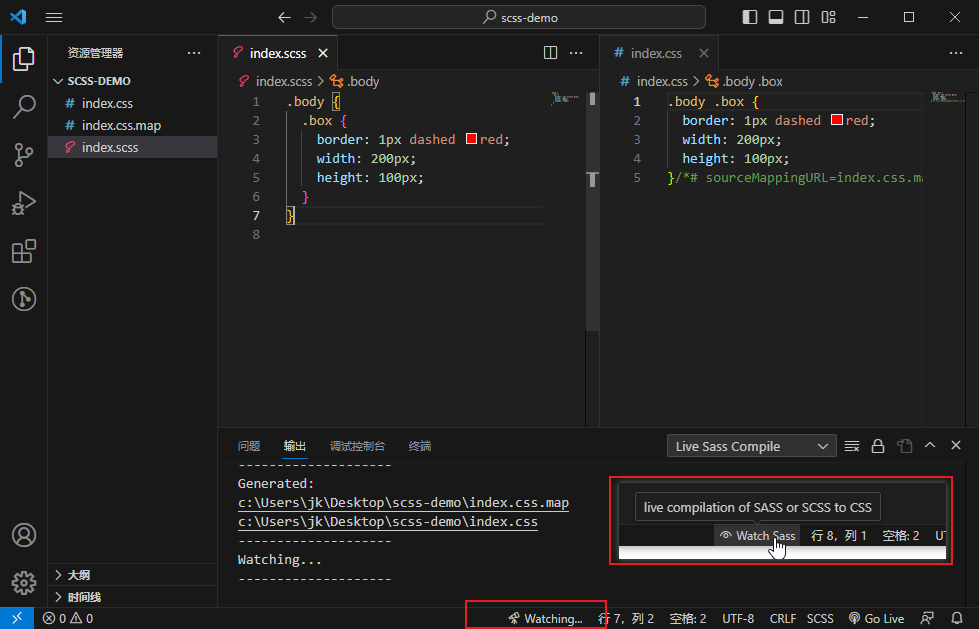Close the index.css tab

point(704,53)
